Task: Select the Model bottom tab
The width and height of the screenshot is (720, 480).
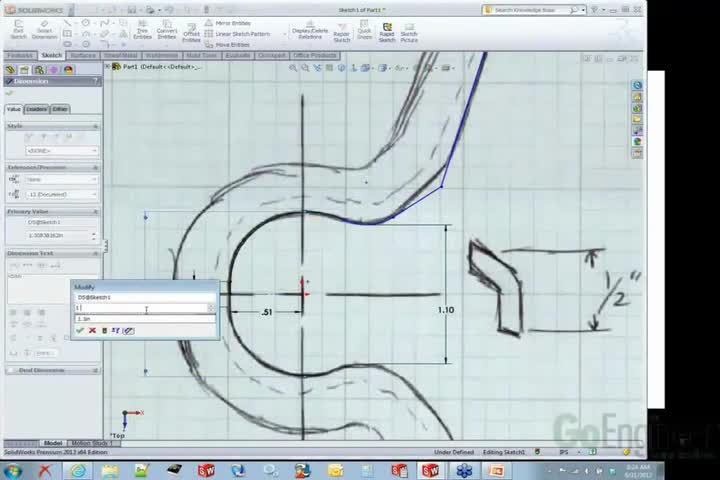Action: pyautogui.click(x=52, y=443)
